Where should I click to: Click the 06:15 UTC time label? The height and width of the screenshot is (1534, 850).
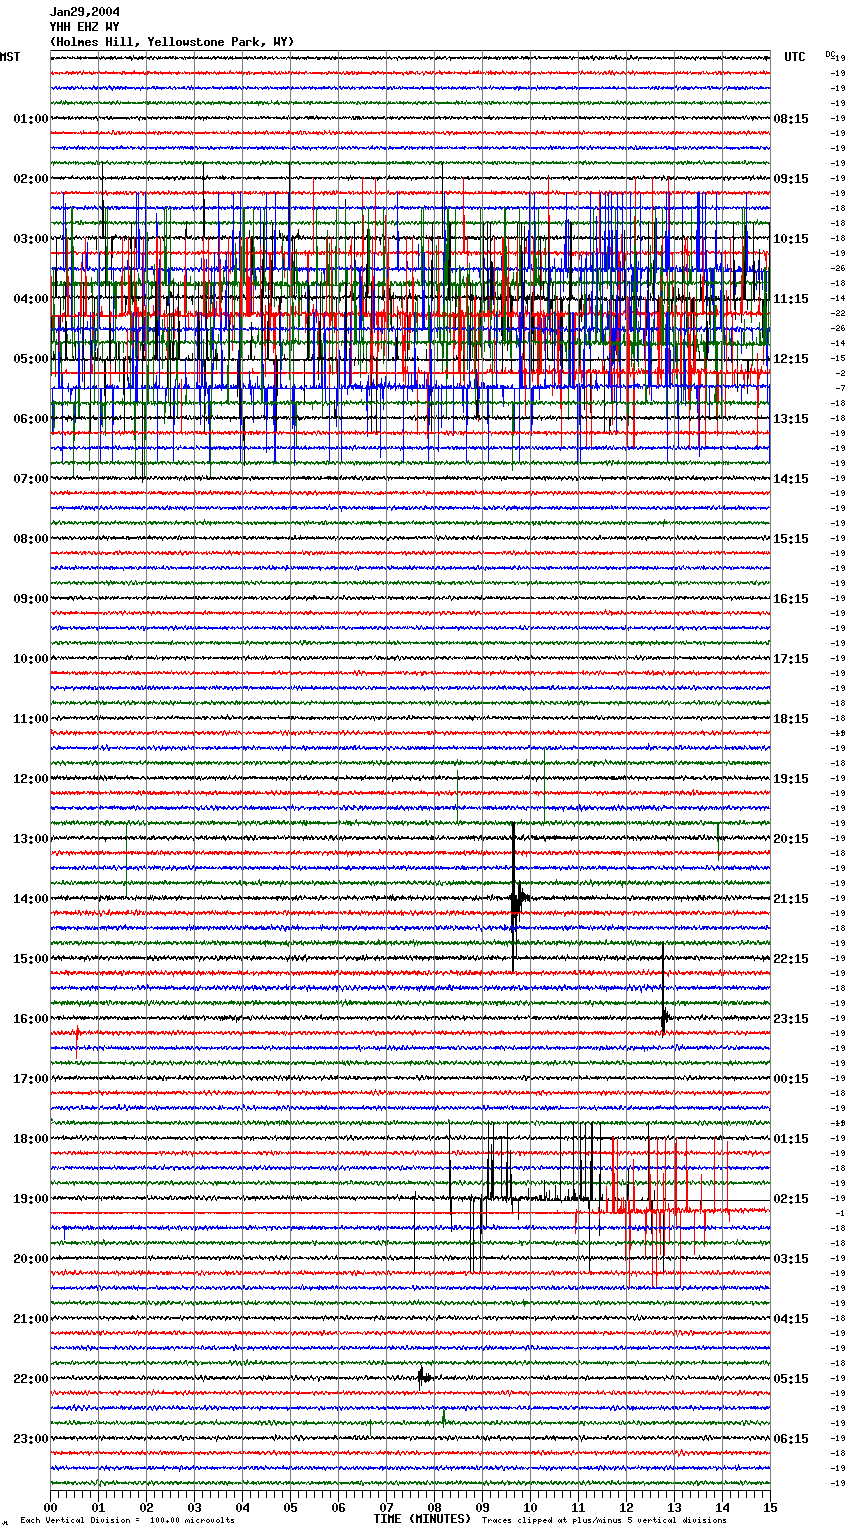(x=791, y=1439)
